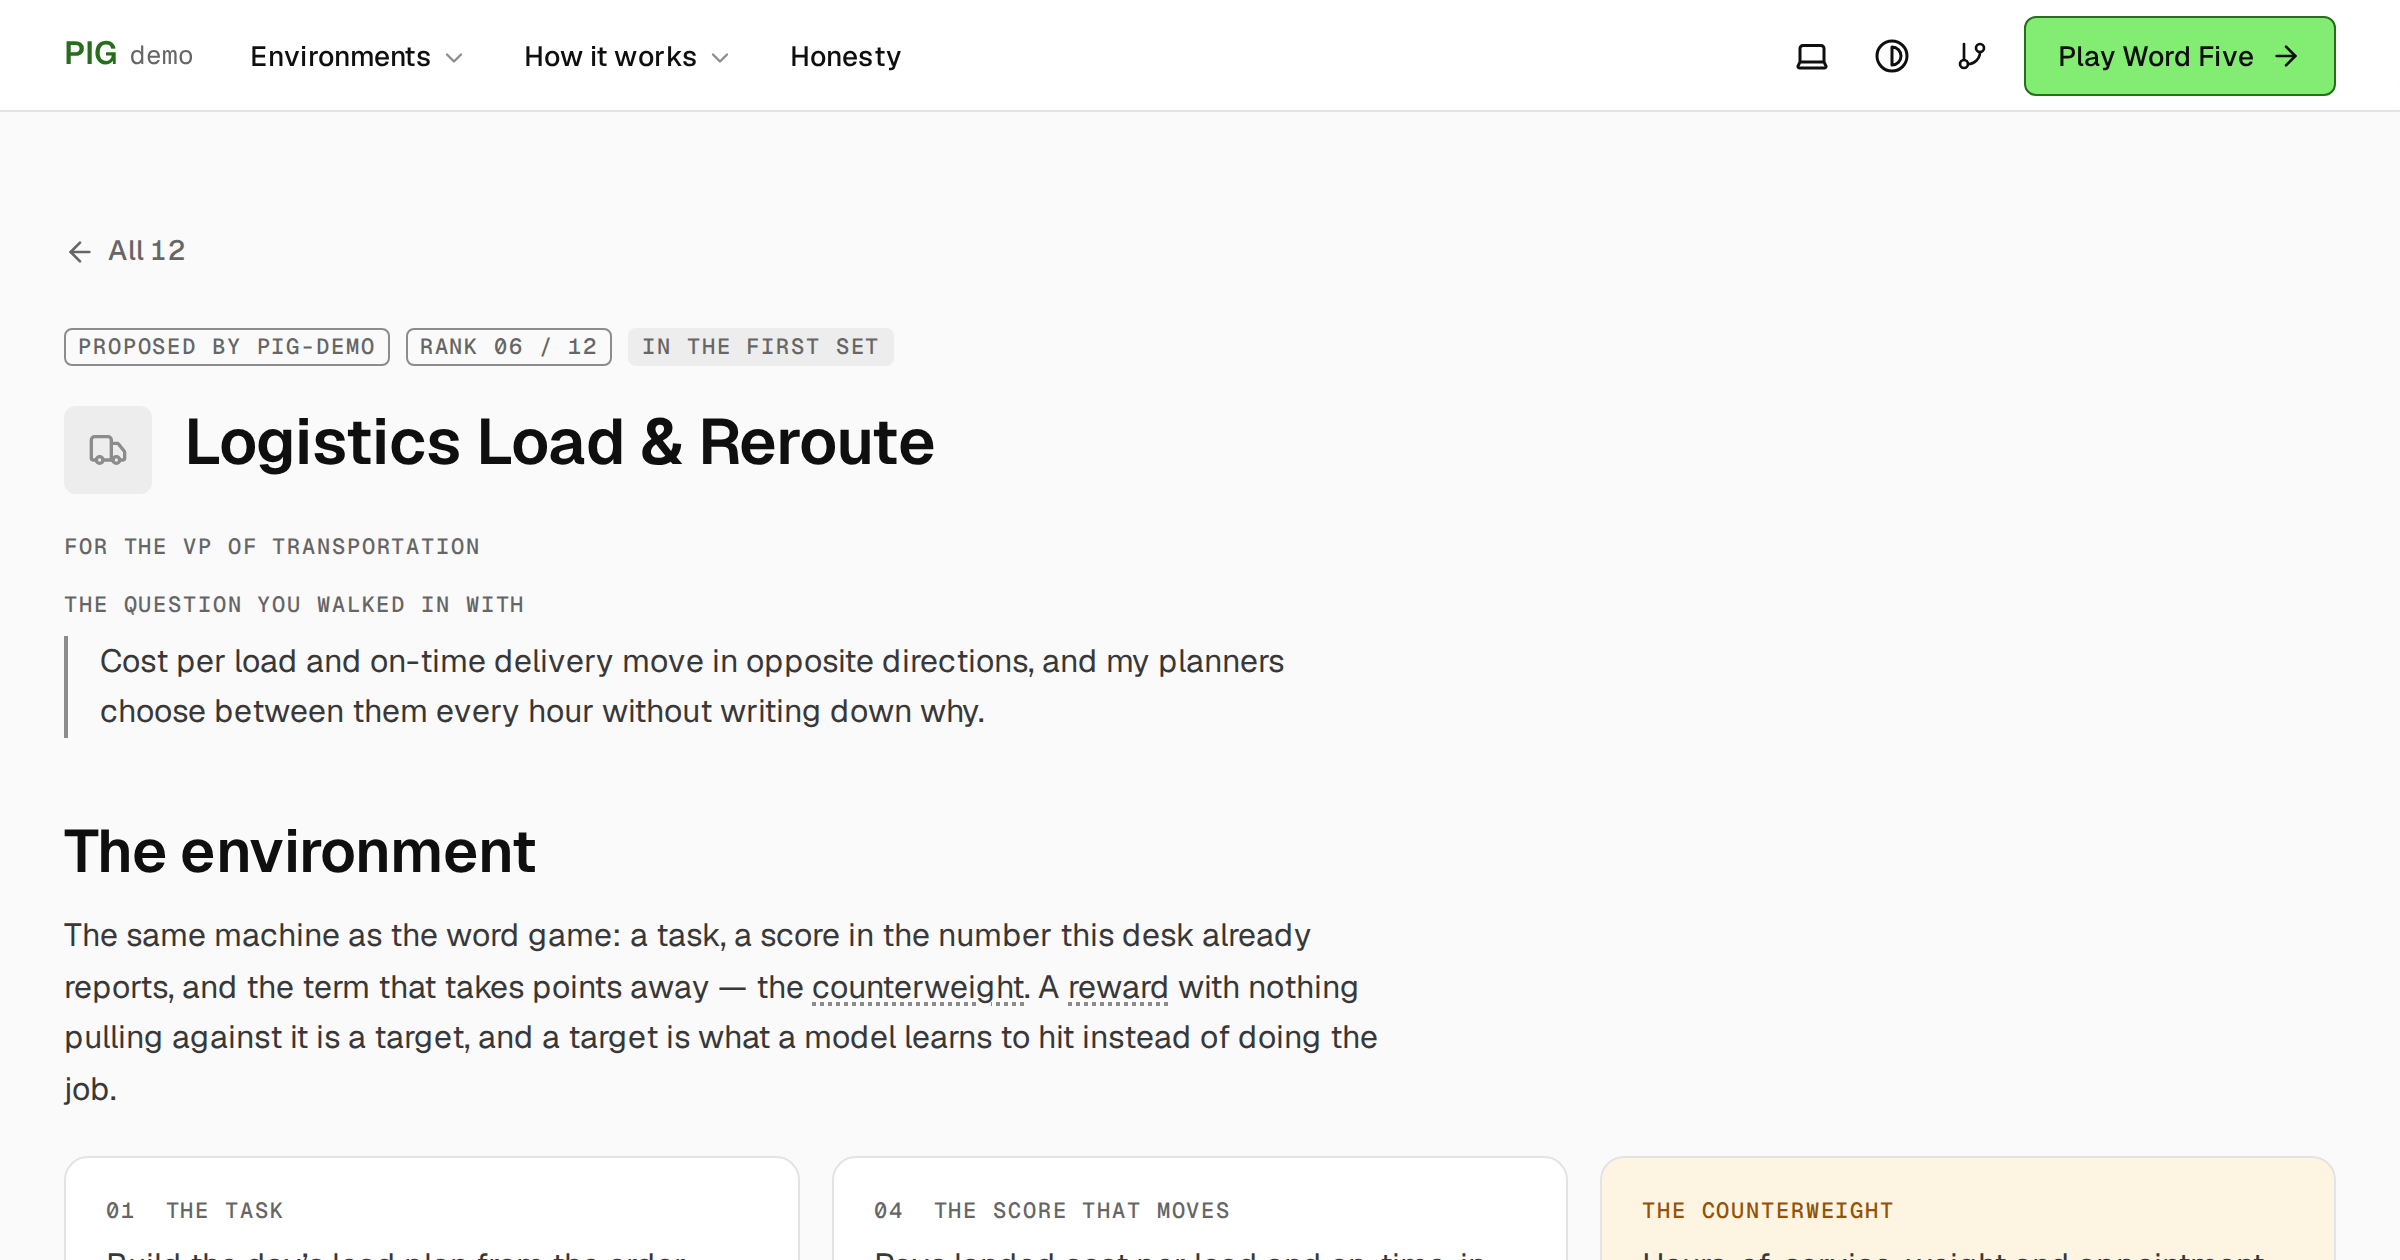Click the Proposed by PIG-DEMO badge

pos(227,347)
